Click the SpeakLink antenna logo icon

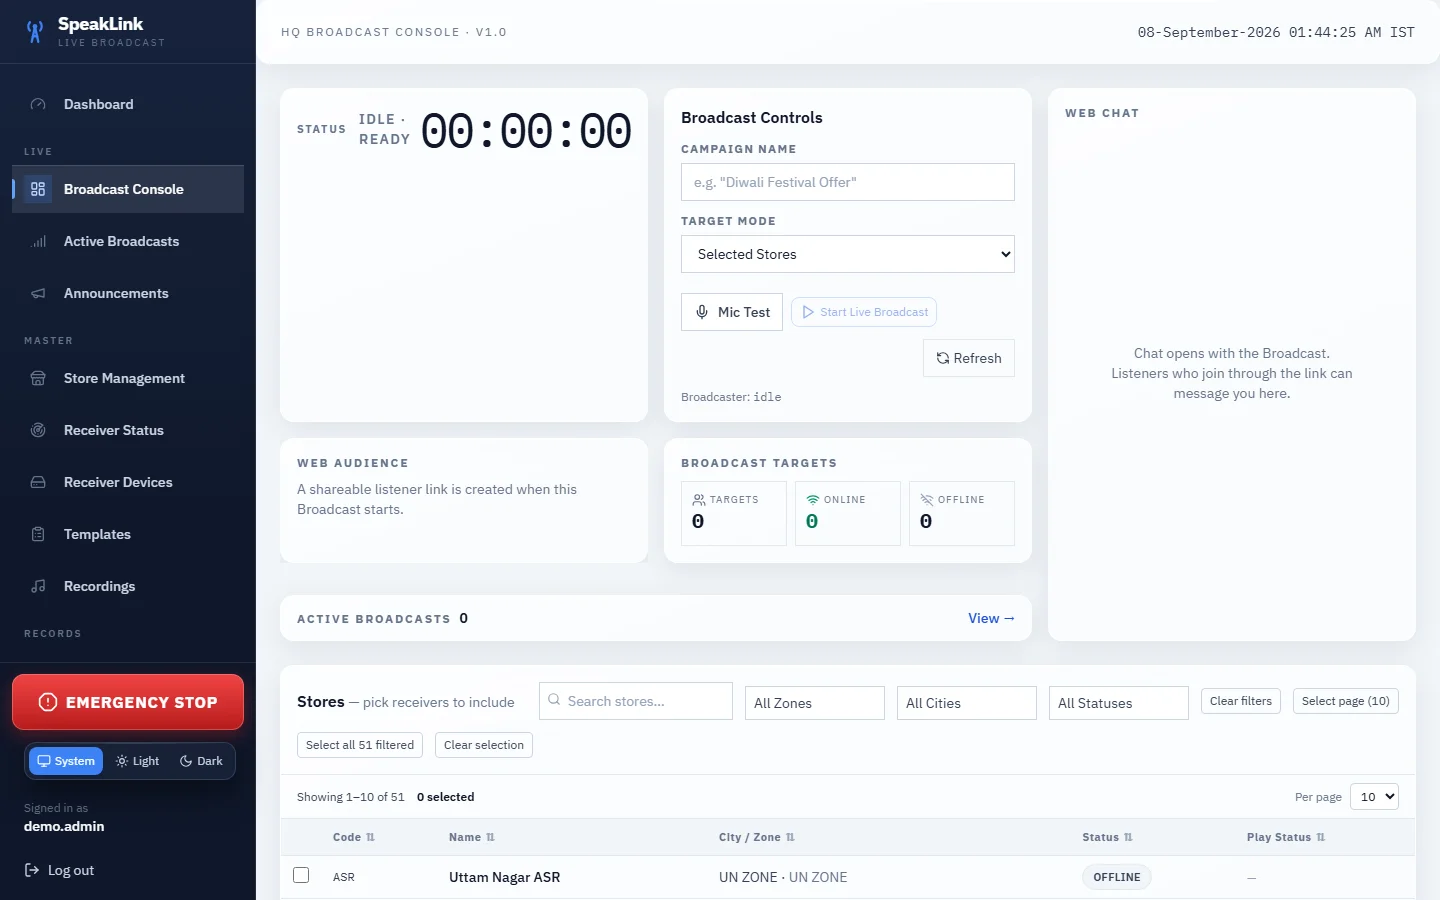(x=35, y=32)
